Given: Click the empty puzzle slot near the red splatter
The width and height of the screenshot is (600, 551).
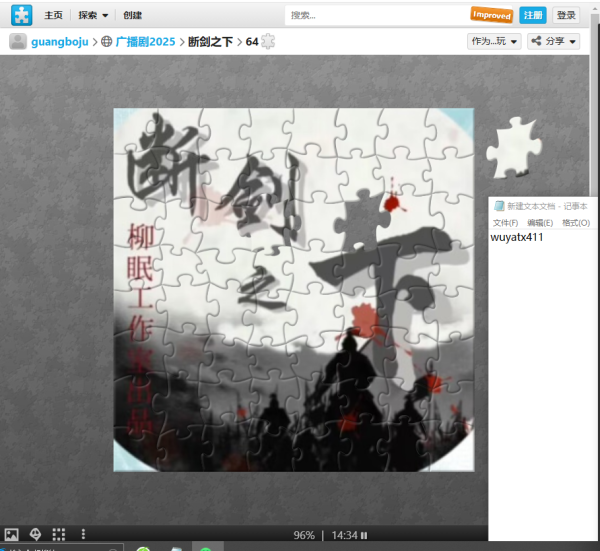Looking at the screenshot, I should coord(362,221).
